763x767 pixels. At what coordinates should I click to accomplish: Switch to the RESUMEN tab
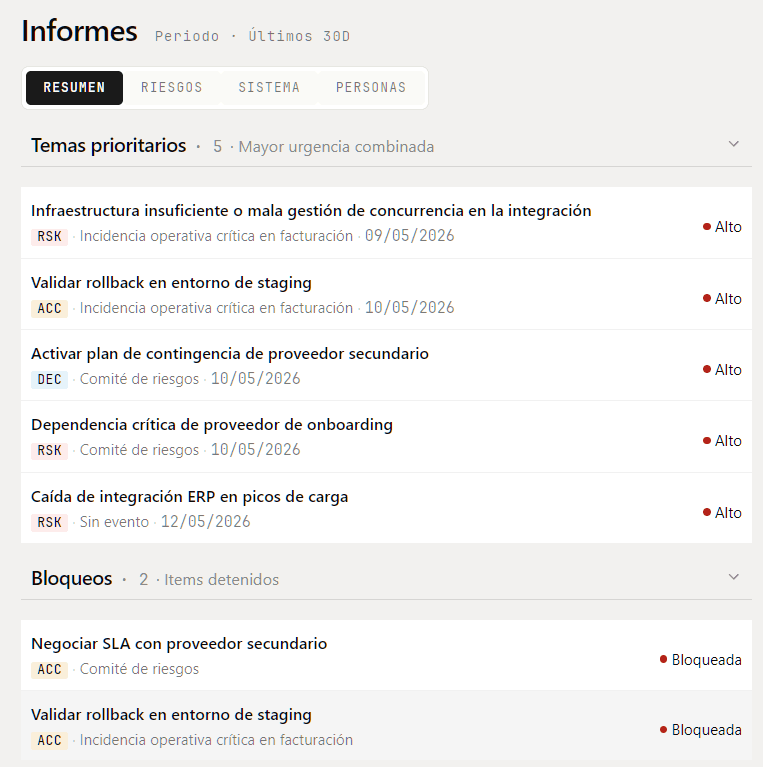[x=74, y=88]
